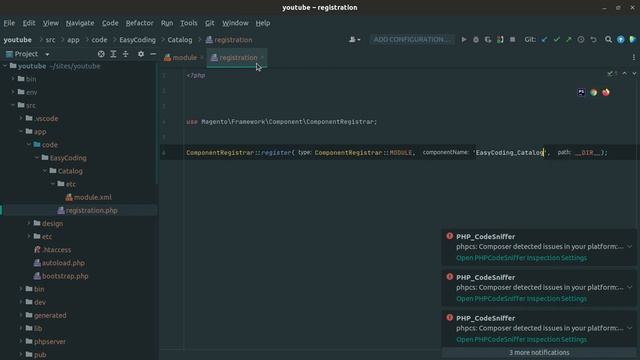The image size is (640, 360).
Task: Open the user profile dropdown in toolbar
Action: pos(354,40)
